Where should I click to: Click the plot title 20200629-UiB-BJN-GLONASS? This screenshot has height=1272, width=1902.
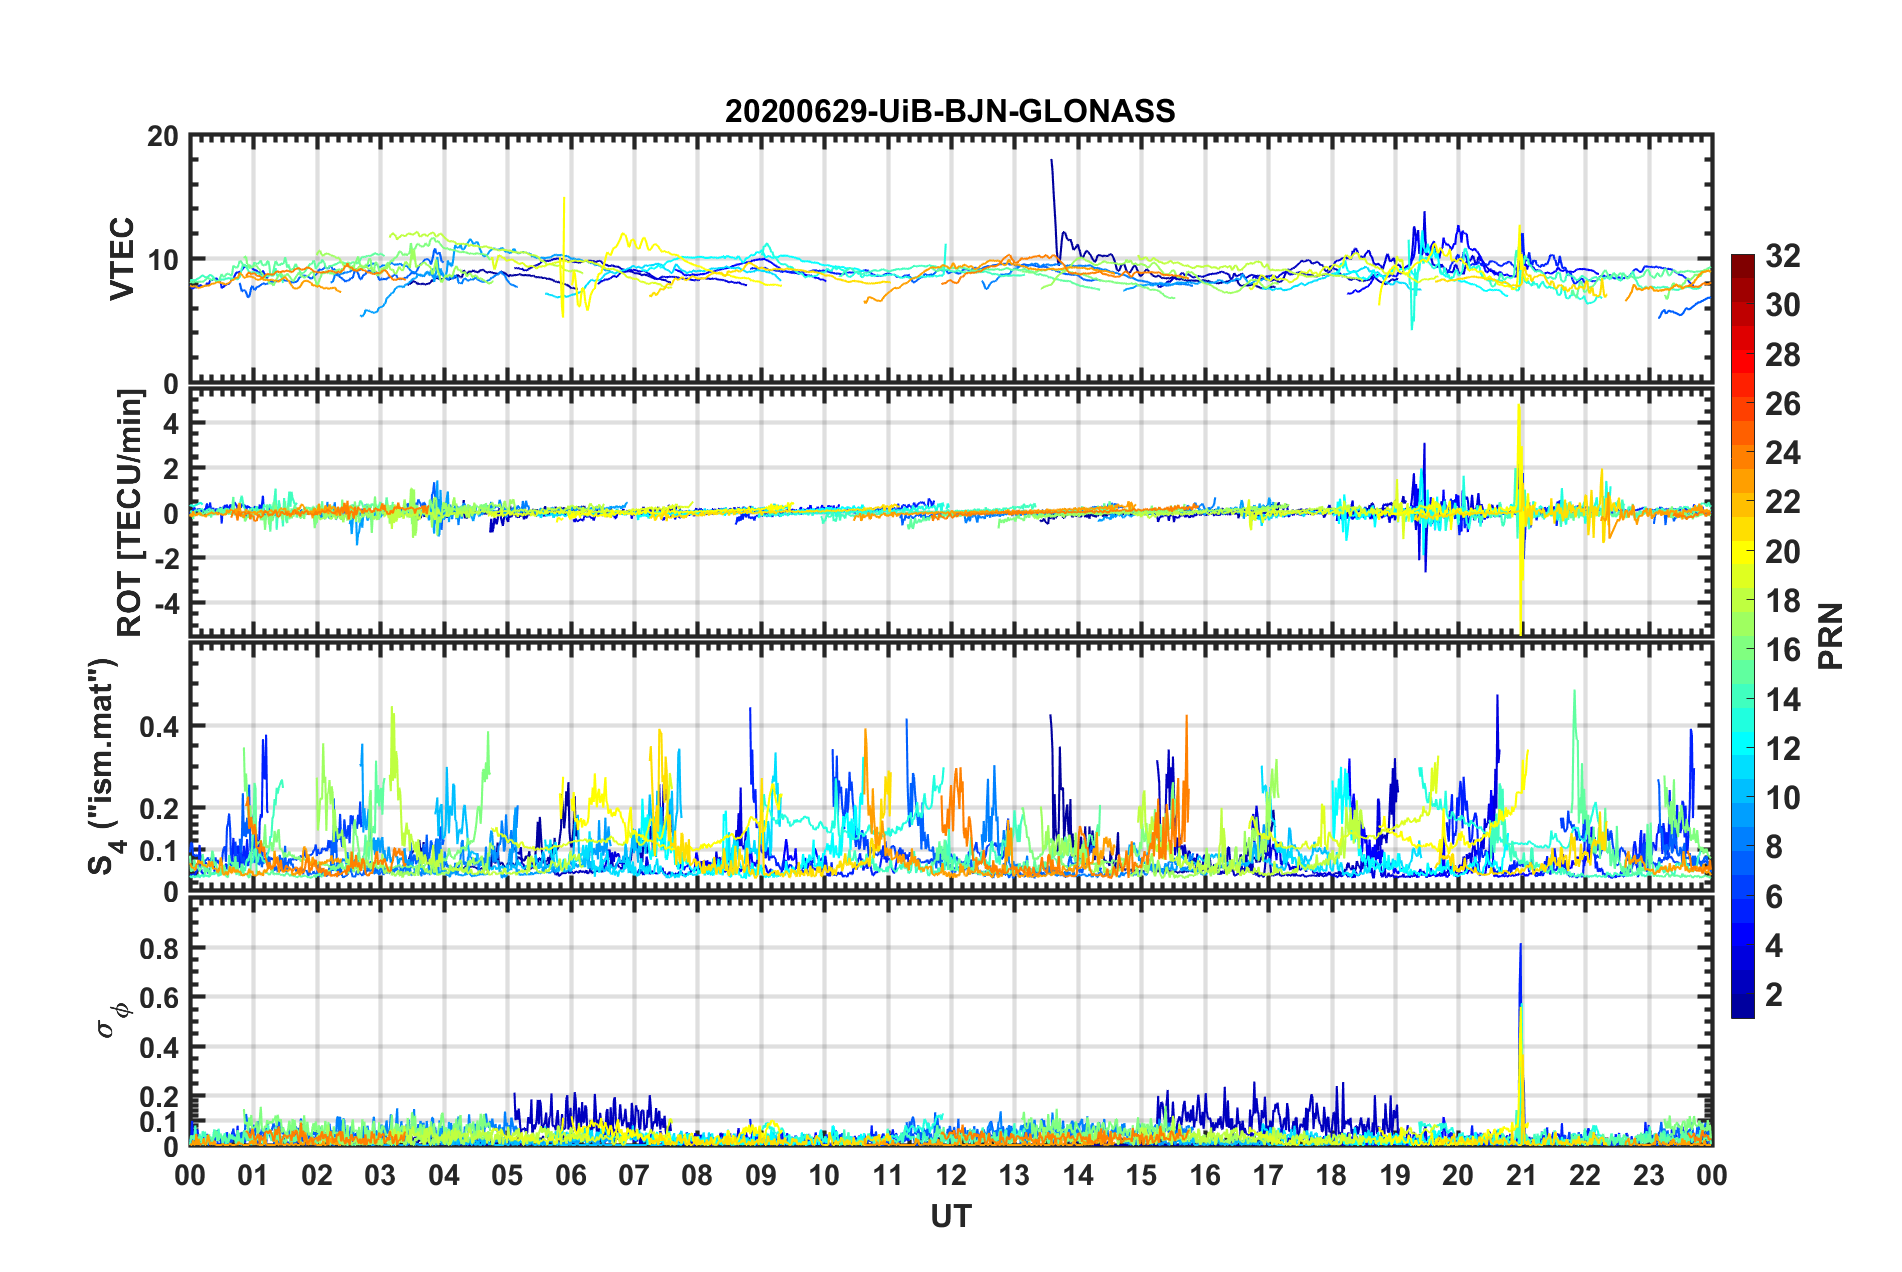point(950,110)
